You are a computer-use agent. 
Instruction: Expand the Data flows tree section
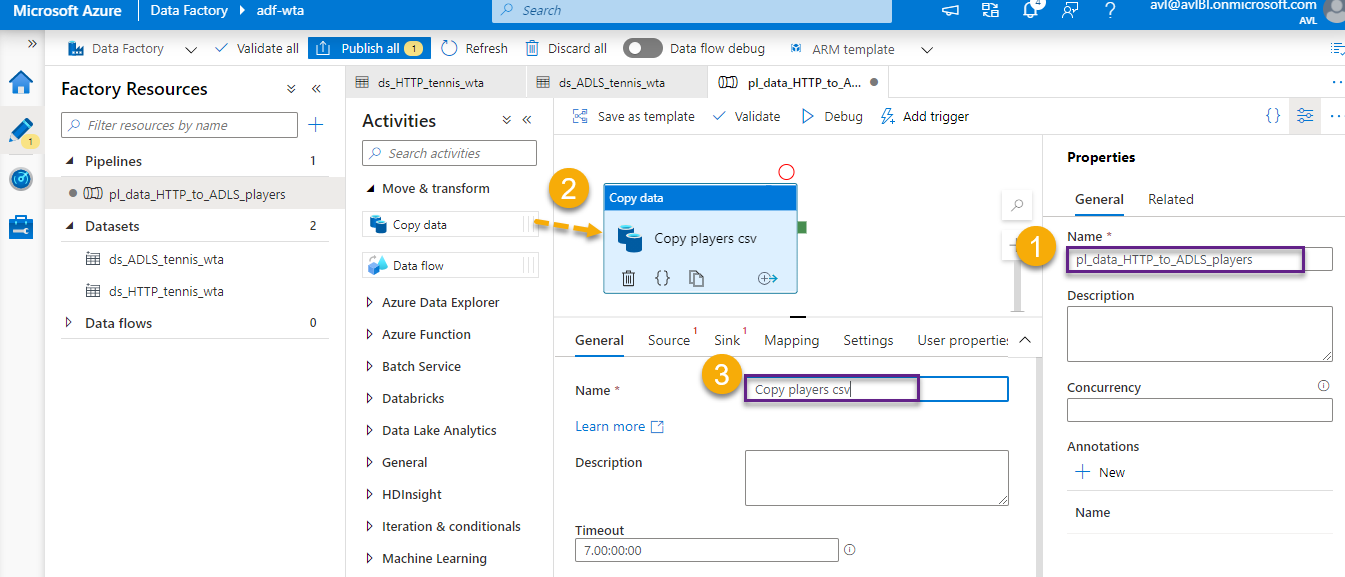[x=69, y=323]
